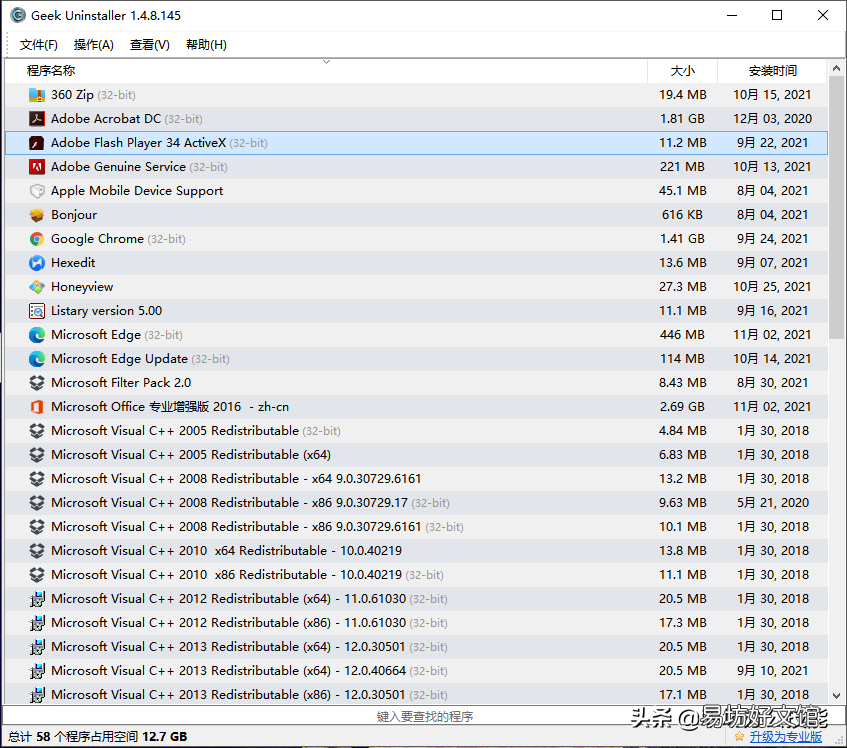847x748 pixels.
Task: Select the Adobe Flash Player icon
Action: 37,143
